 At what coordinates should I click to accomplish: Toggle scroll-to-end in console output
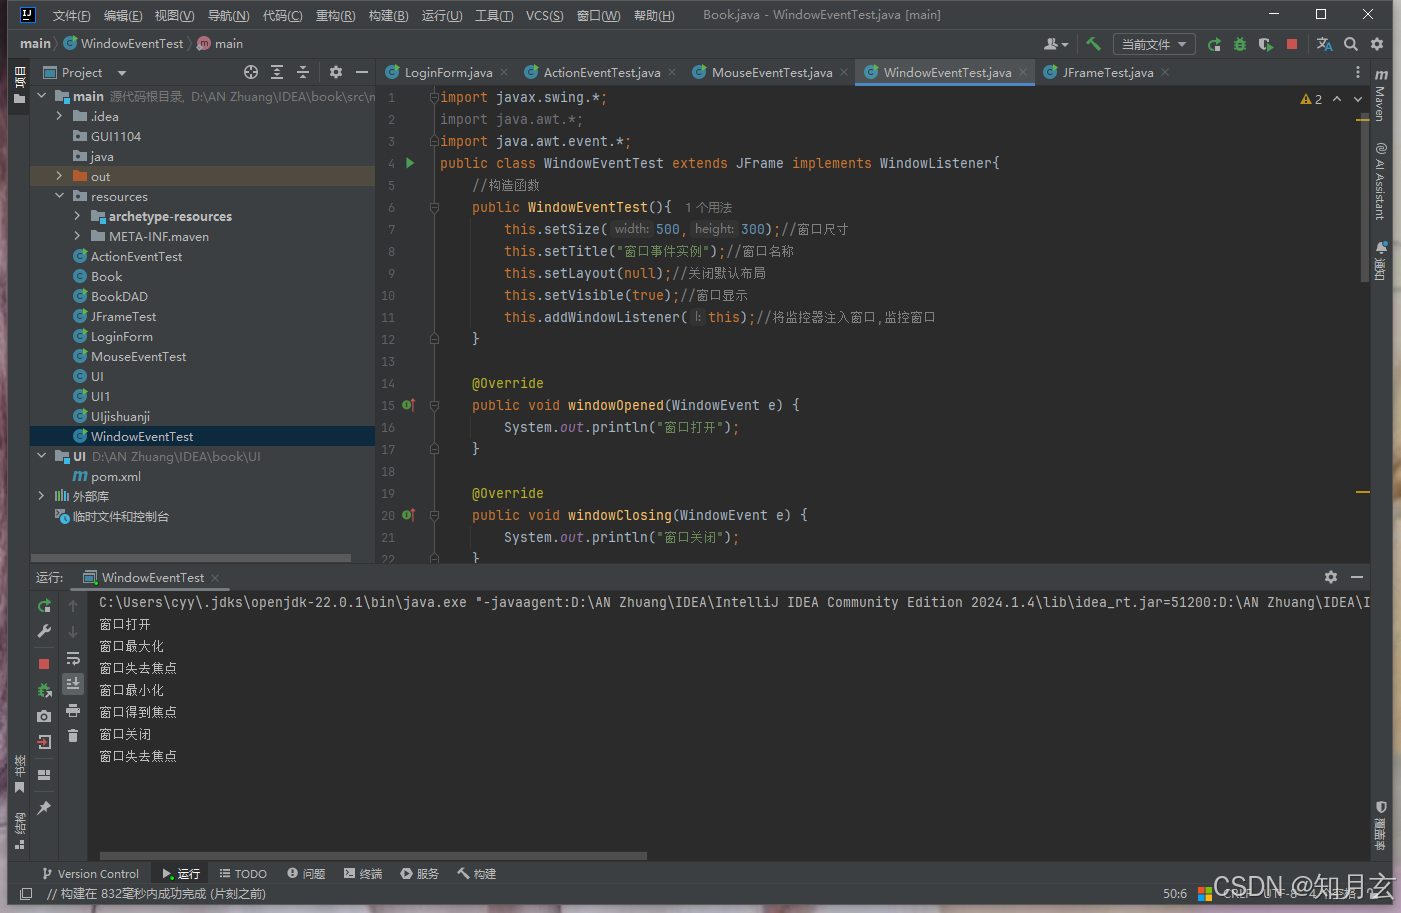72,683
